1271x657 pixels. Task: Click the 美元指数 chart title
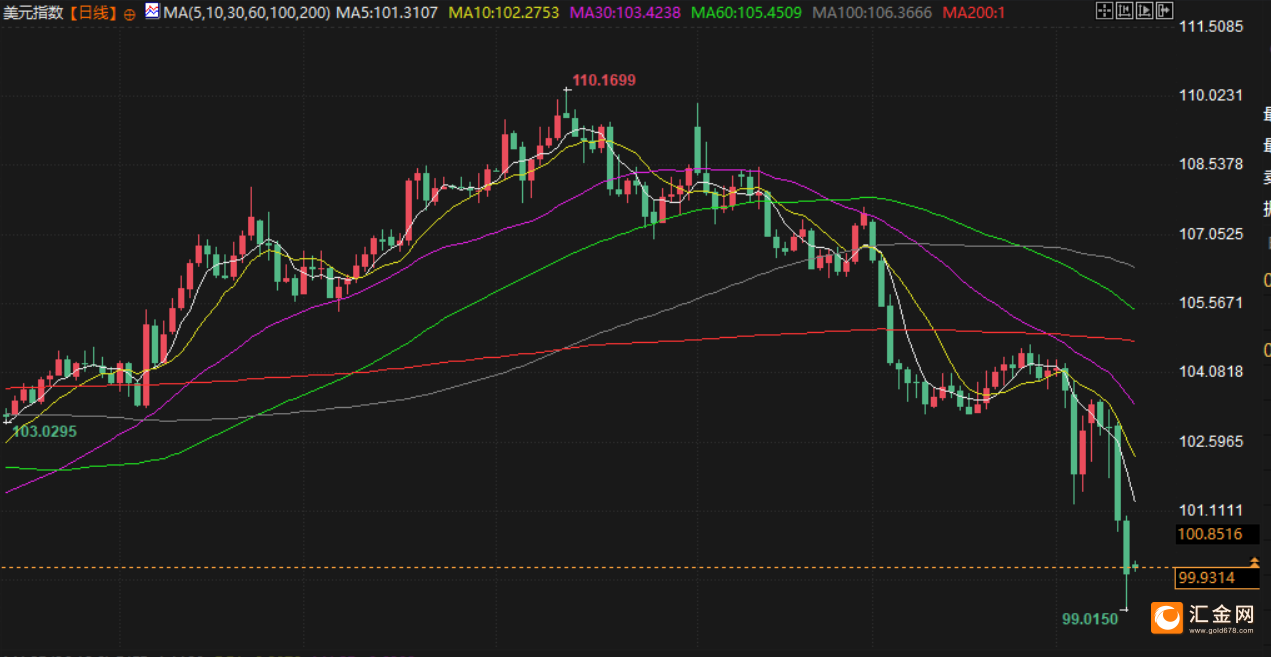(x=35, y=13)
